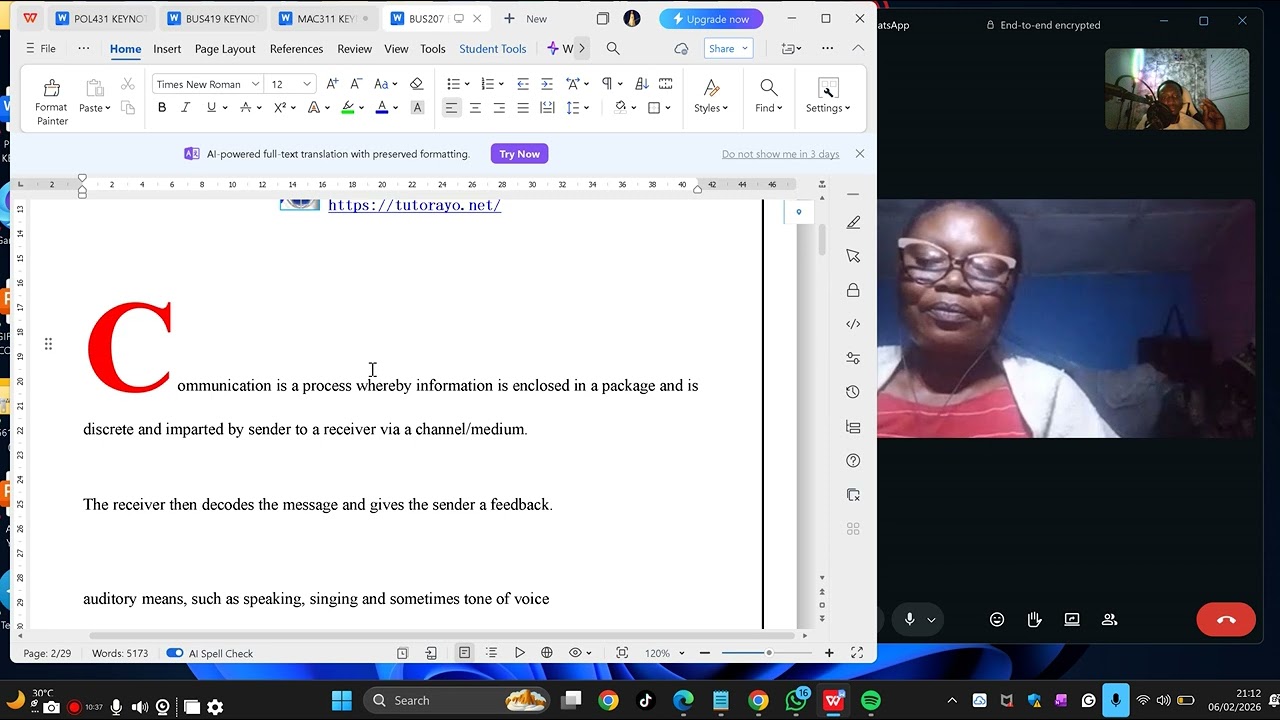This screenshot has height=720, width=1280.
Task: Open the Times New Roman font dropdown
Action: click(x=256, y=84)
